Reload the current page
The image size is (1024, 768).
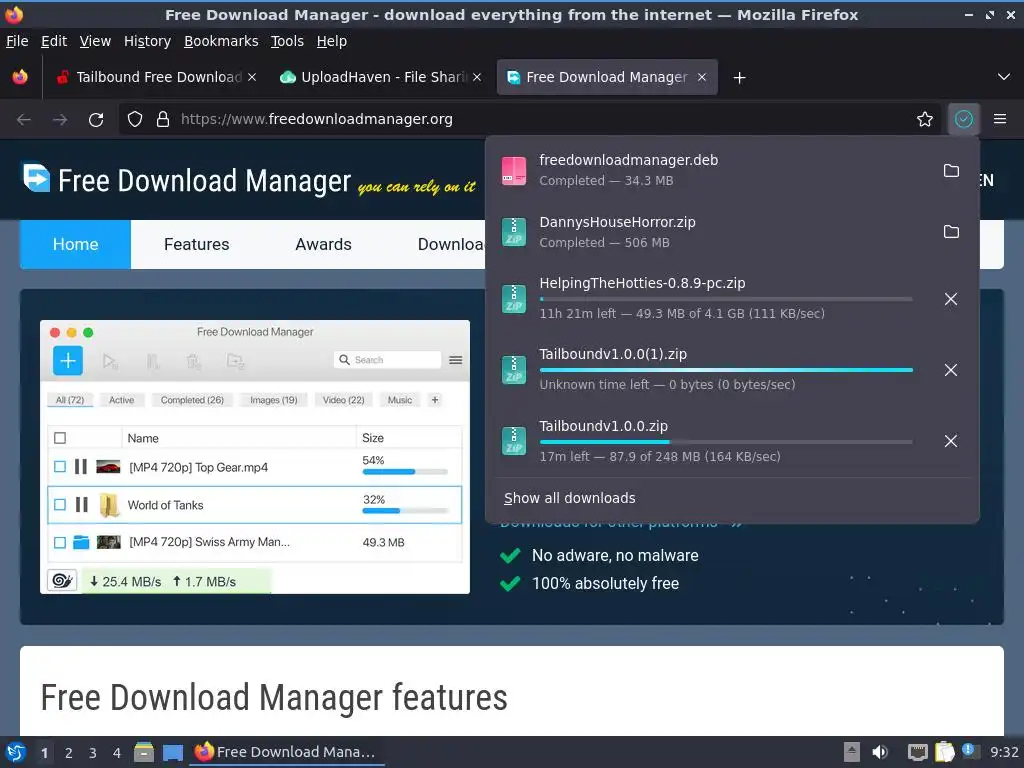pyautogui.click(x=96, y=120)
